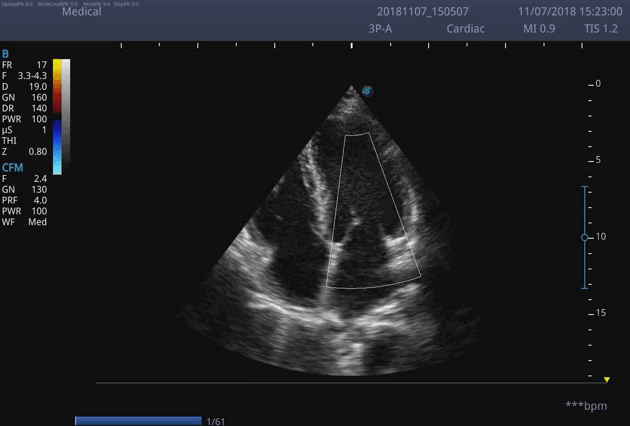Click the 15 depth scale mark
This screenshot has height=426, width=630.
(x=601, y=313)
